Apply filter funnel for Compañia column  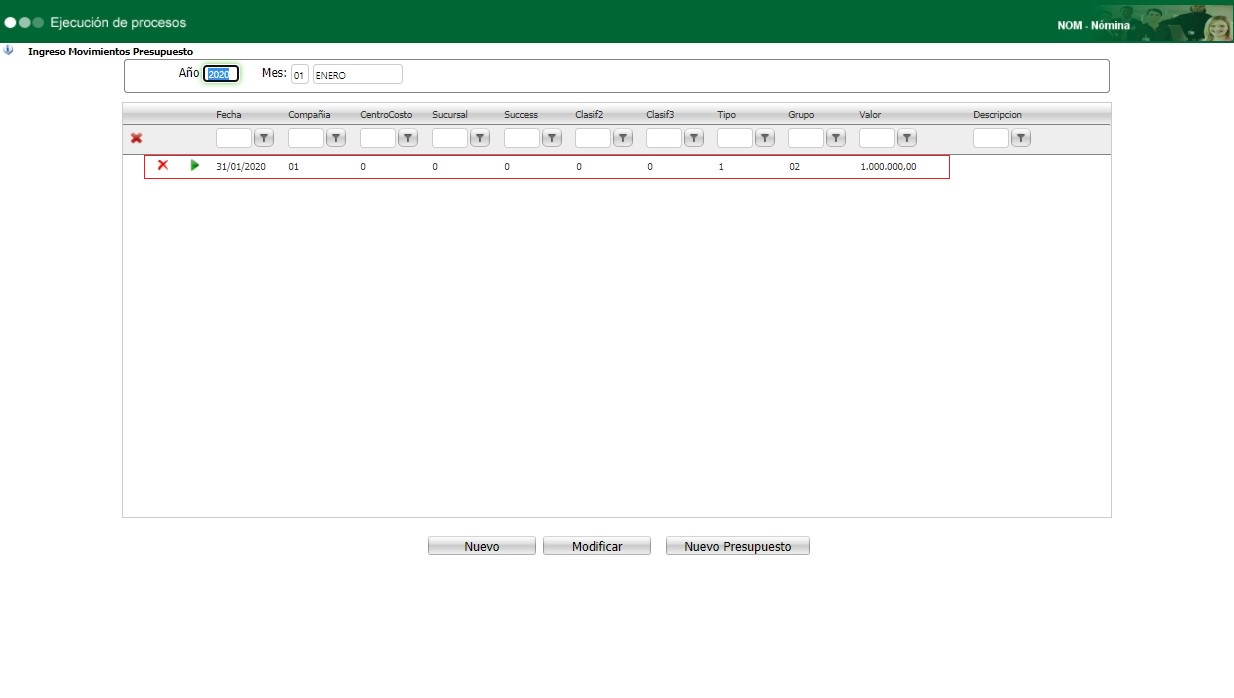tap(337, 138)
